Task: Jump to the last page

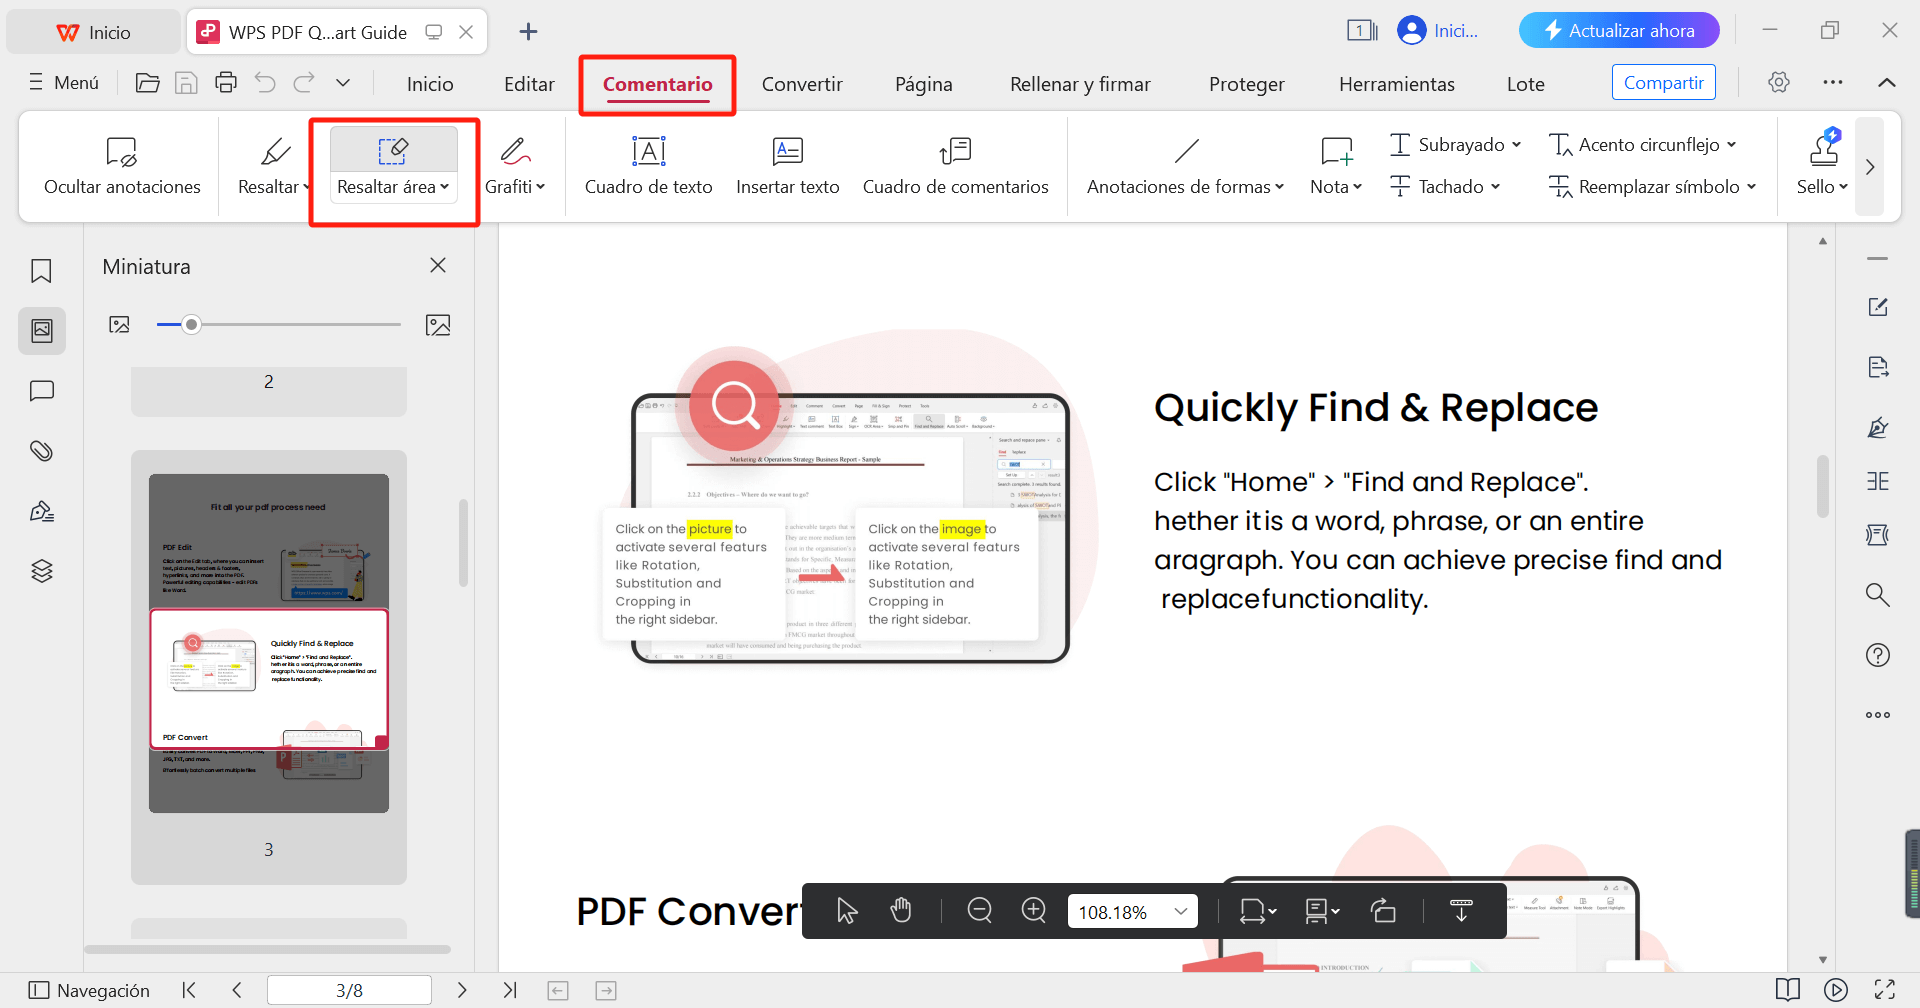Action: (x=510, y=990)
